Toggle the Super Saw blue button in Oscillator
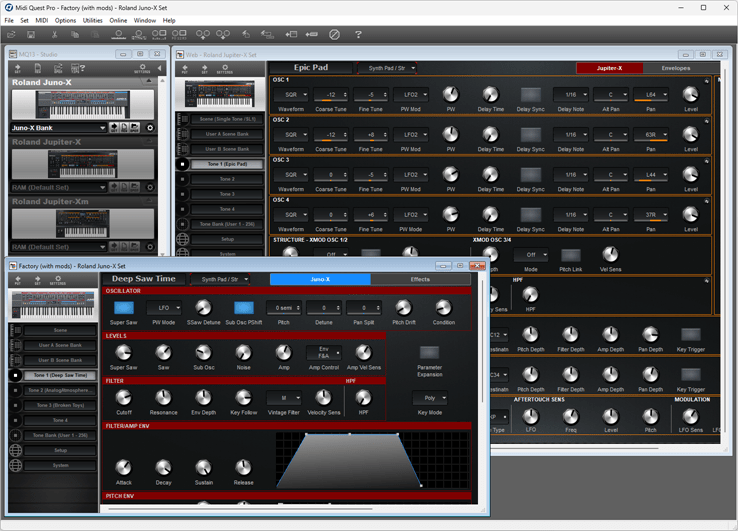Screen dimensions: 738x531 (x=124, y=308)
